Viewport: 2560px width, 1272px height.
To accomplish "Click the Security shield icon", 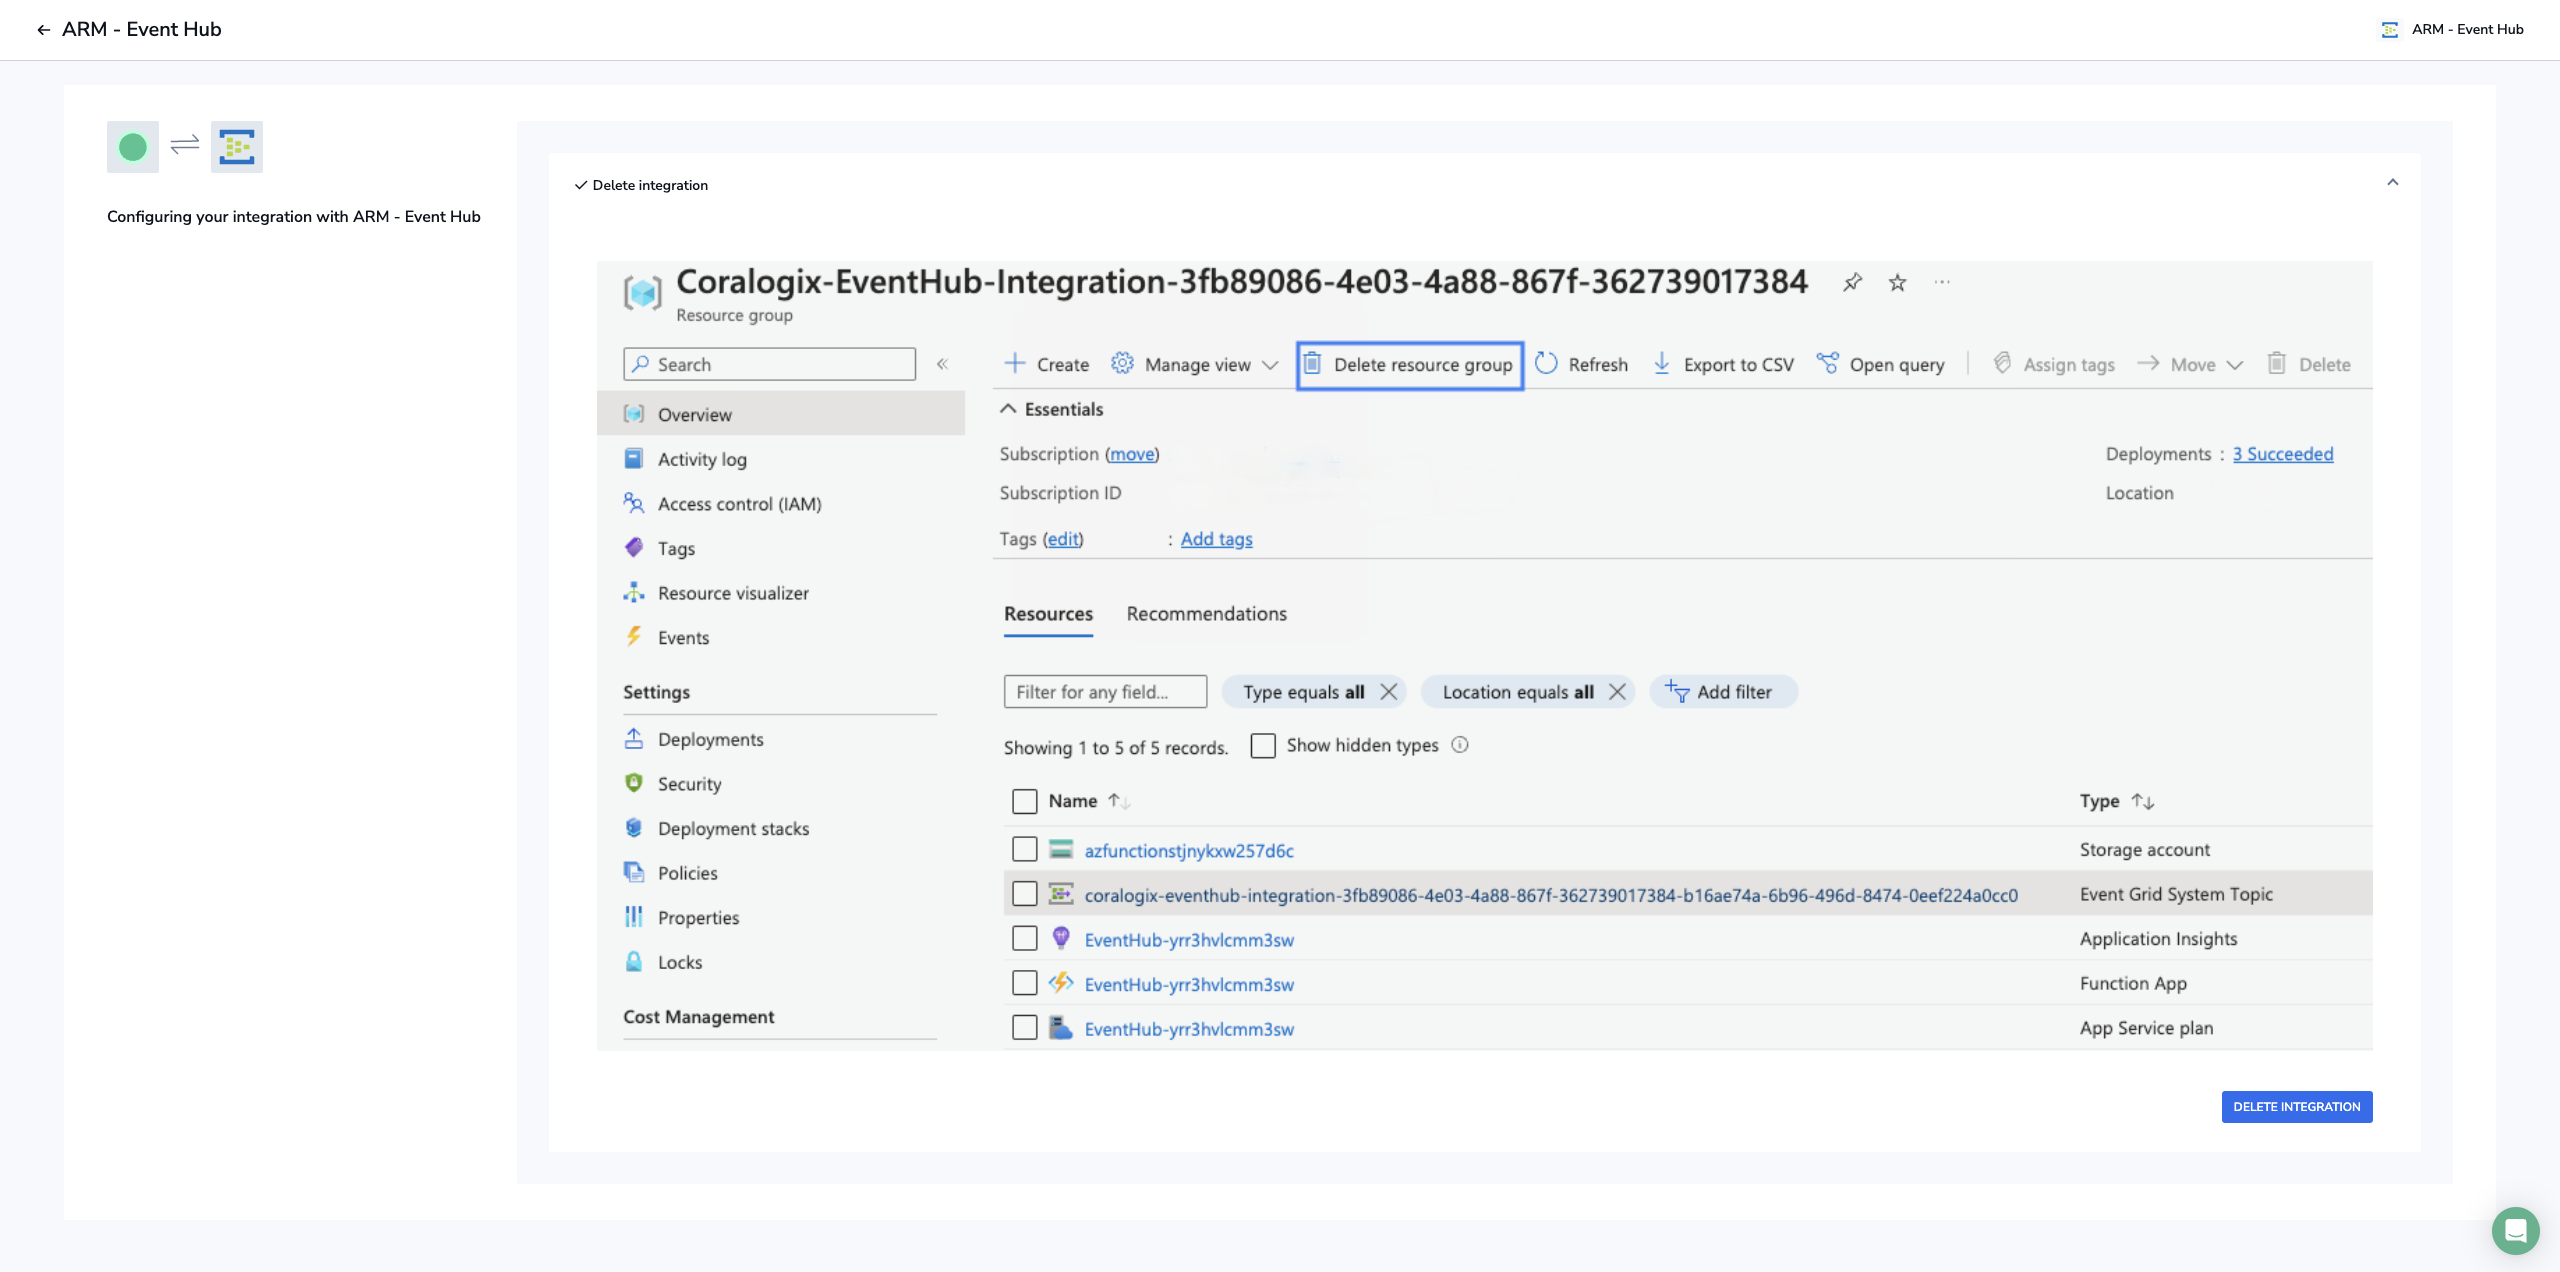I will pos(634,782).
